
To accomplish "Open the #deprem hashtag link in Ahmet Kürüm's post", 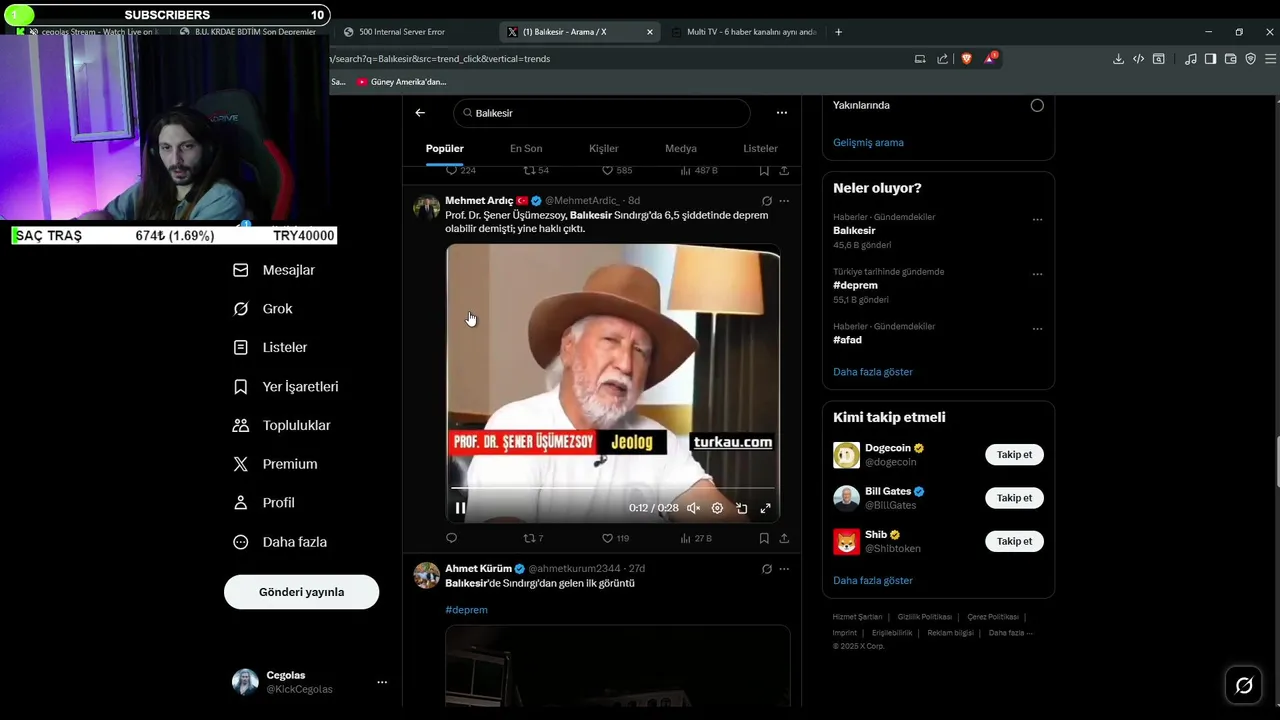I will tap(466, 610).
